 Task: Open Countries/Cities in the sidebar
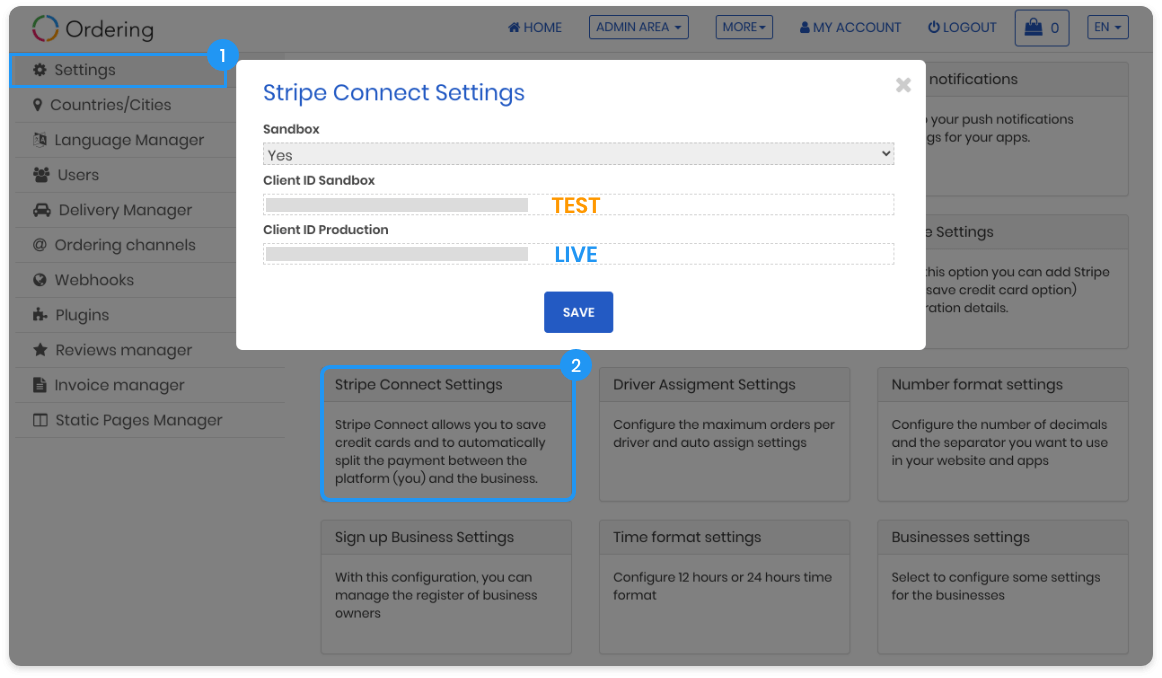[125, 104]
